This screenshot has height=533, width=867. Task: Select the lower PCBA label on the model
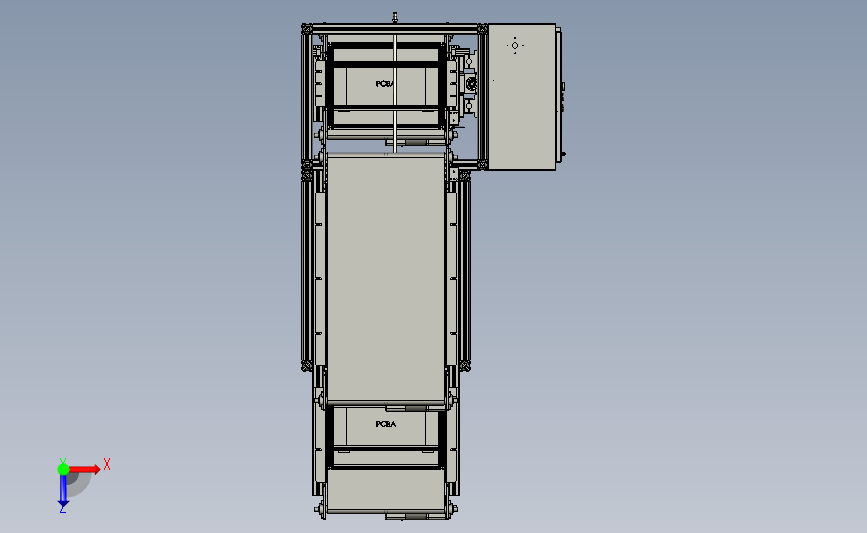pyautogui.click(x=385, y=424)
